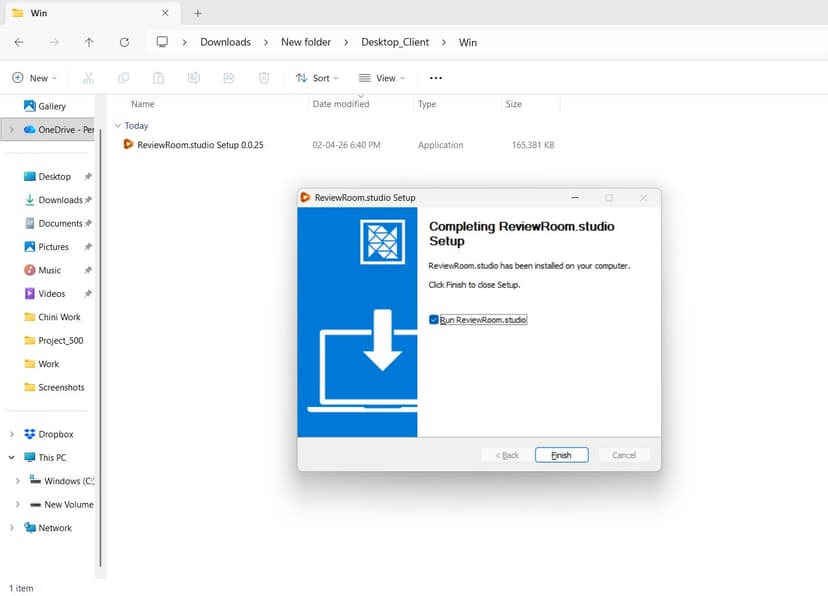Select Dropbox in the sidebar
828x596 pixels.
click(x=55, y=434)
